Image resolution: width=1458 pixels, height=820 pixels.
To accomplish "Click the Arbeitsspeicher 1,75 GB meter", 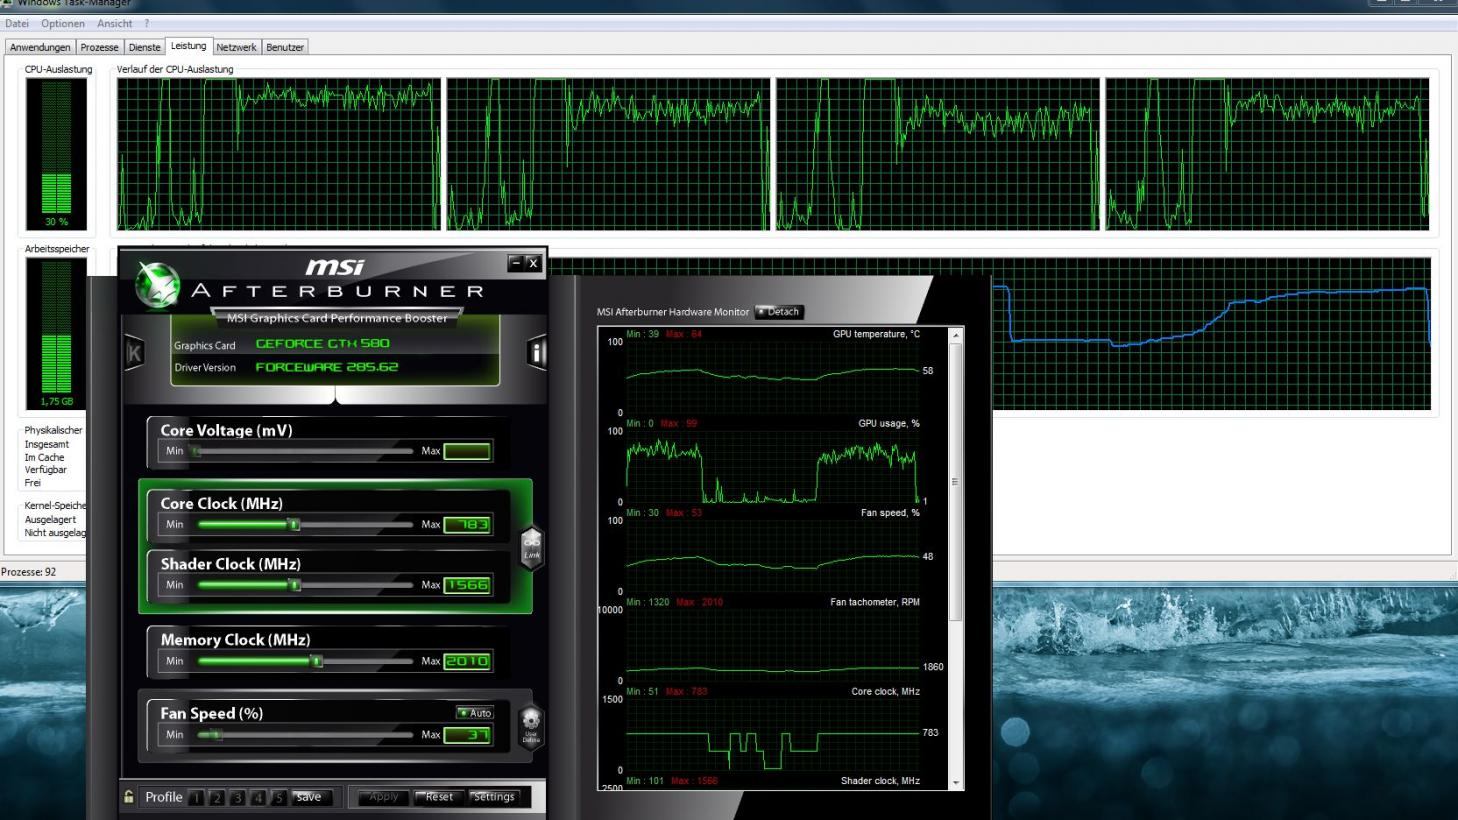I will 56,334.
